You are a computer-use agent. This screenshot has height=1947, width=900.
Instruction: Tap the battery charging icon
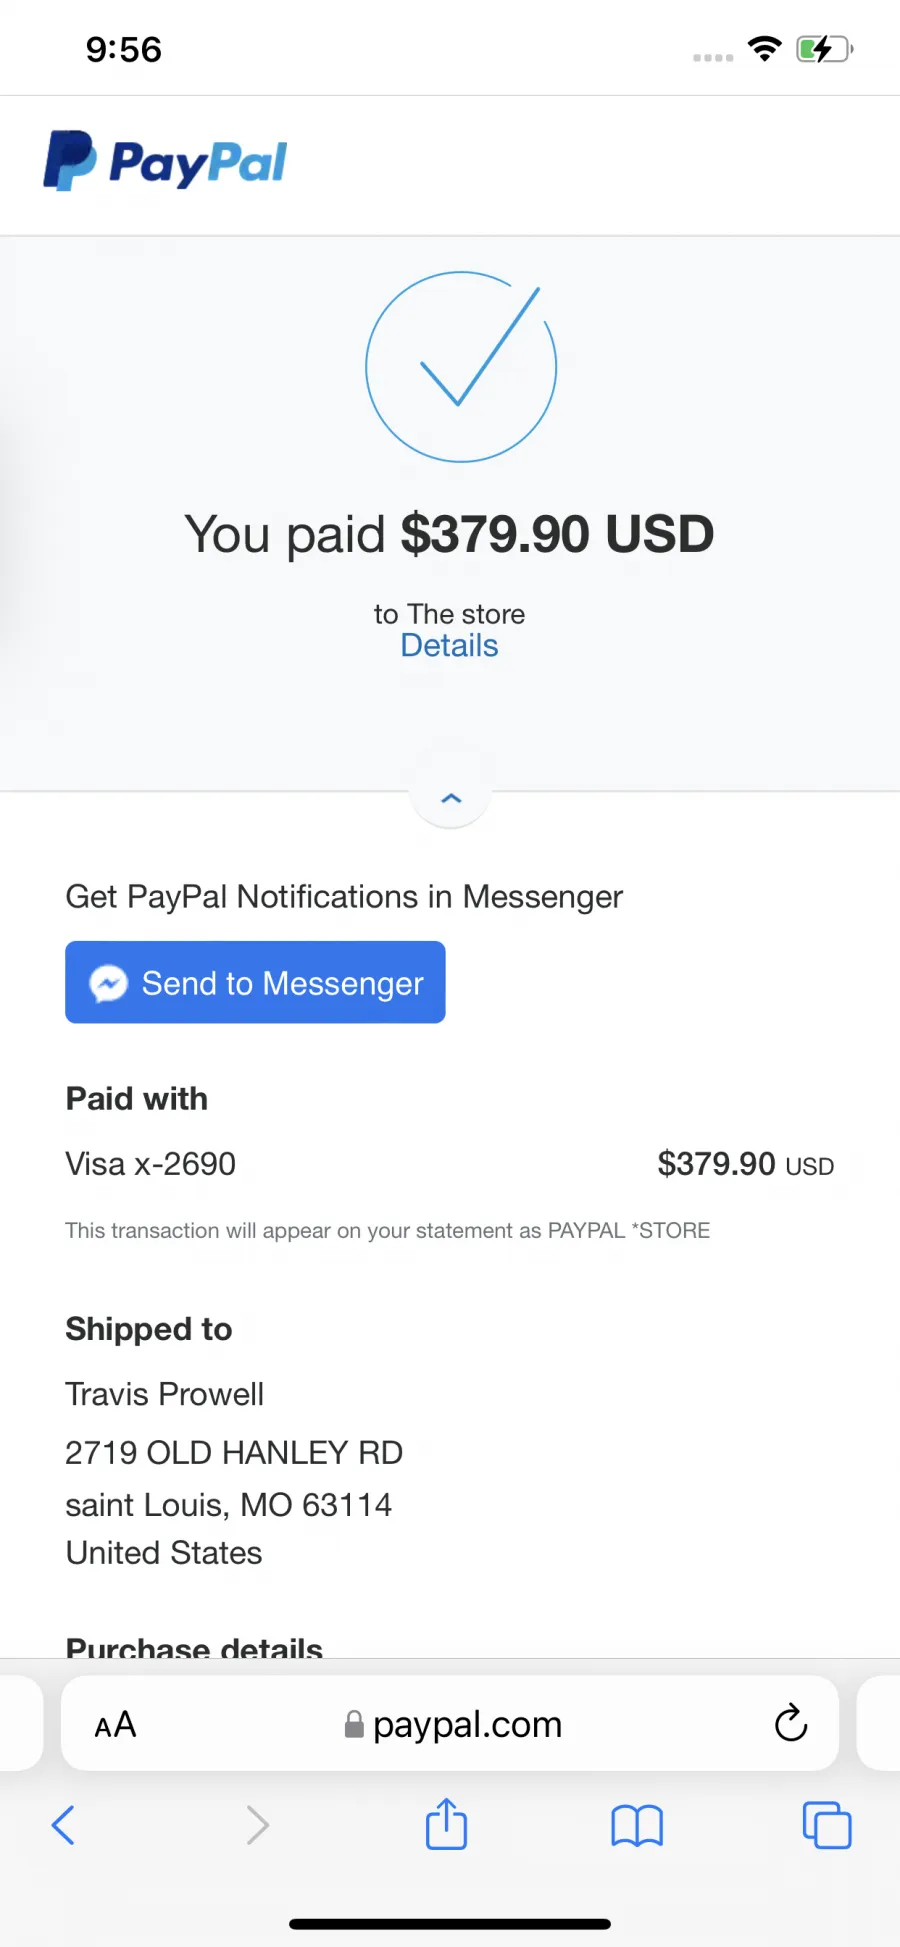(x=824, y=49)
